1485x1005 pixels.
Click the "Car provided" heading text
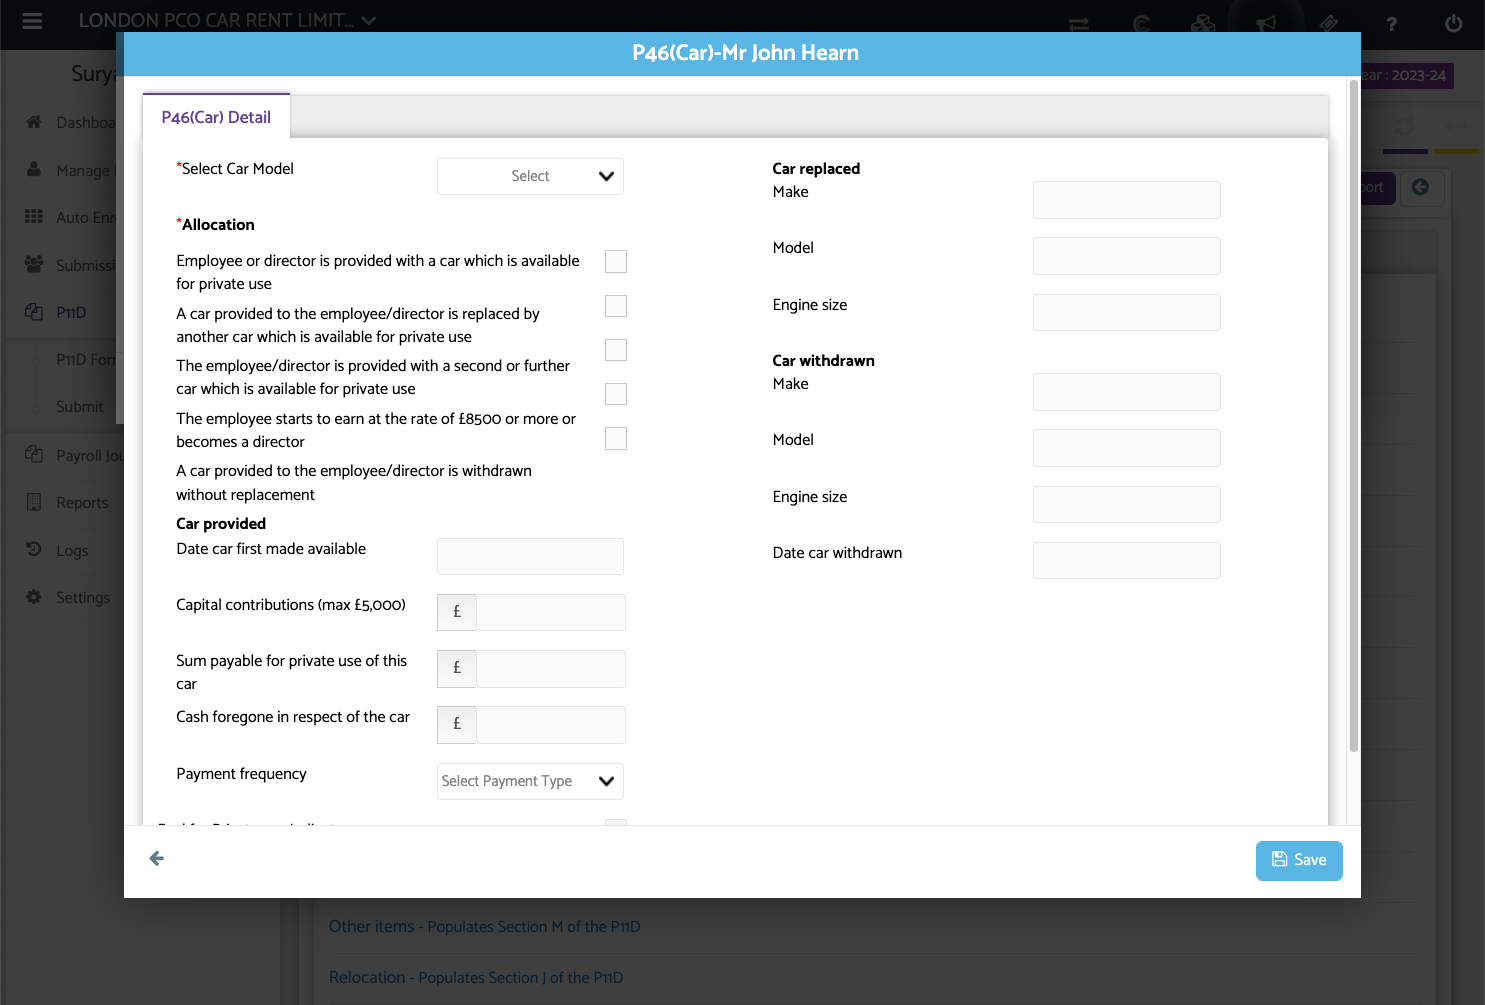click(221, 524)
